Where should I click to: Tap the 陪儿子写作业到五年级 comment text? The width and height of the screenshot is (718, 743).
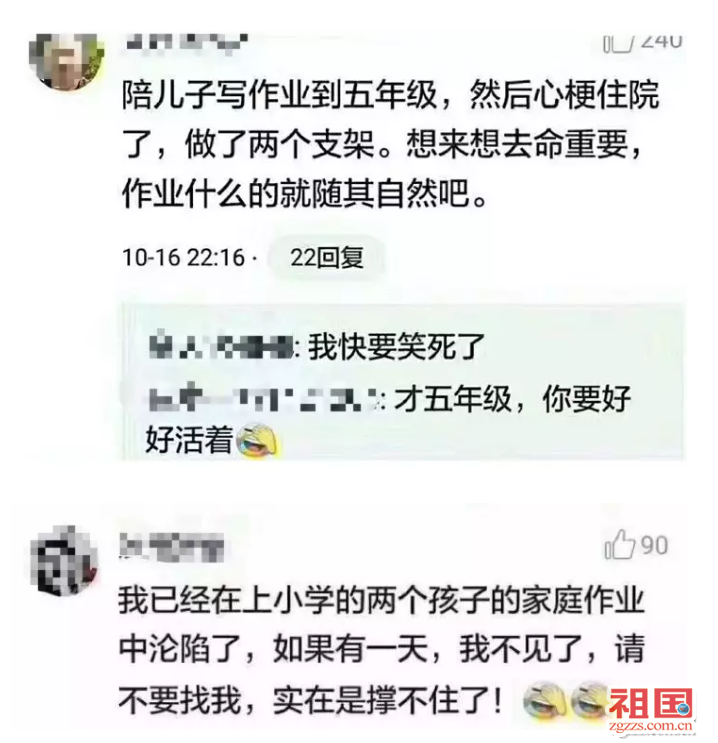pos(391,144)
